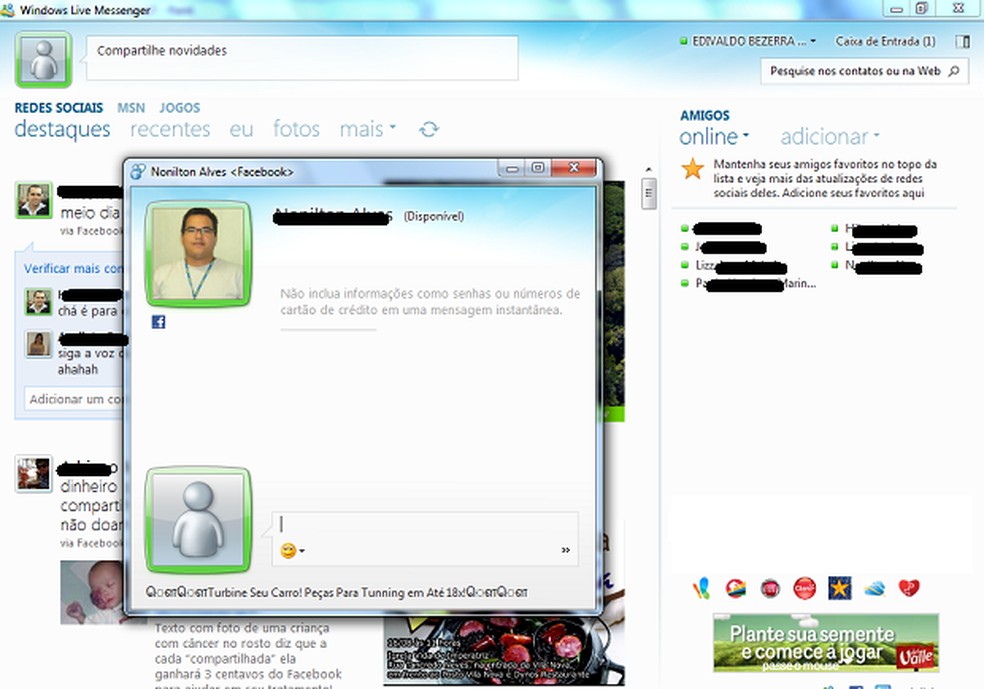The height and width of the screenshot is (689, 984).
Task: Click the Fiat logo icon in bottom bar
Action: click(x=770, y=589)
